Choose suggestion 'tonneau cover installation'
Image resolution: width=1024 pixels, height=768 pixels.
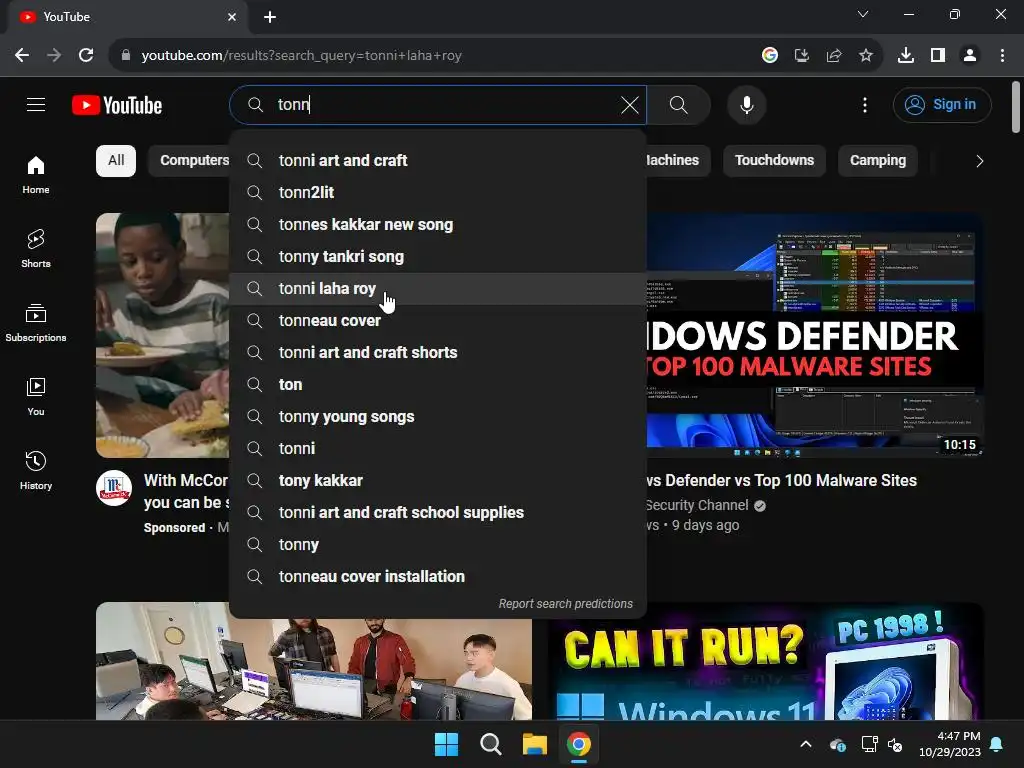tap(438, 576)
